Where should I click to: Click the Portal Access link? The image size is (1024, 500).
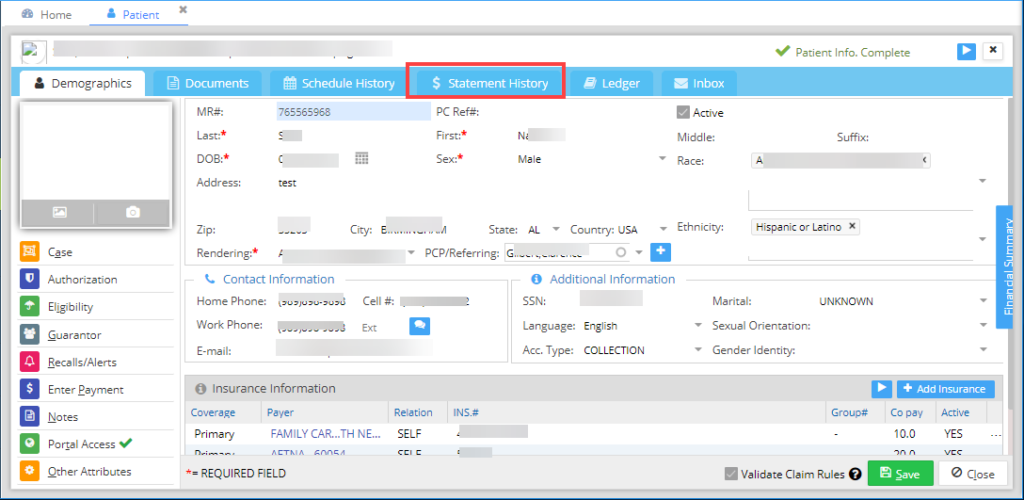(80, 444)
